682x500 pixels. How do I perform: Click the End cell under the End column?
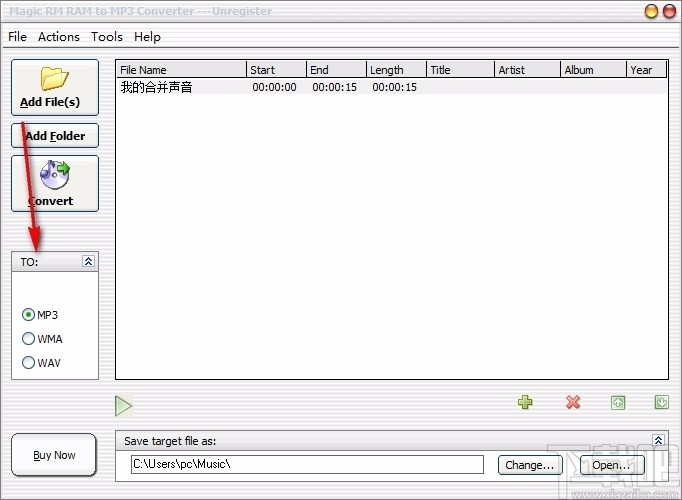click(334, 87)
